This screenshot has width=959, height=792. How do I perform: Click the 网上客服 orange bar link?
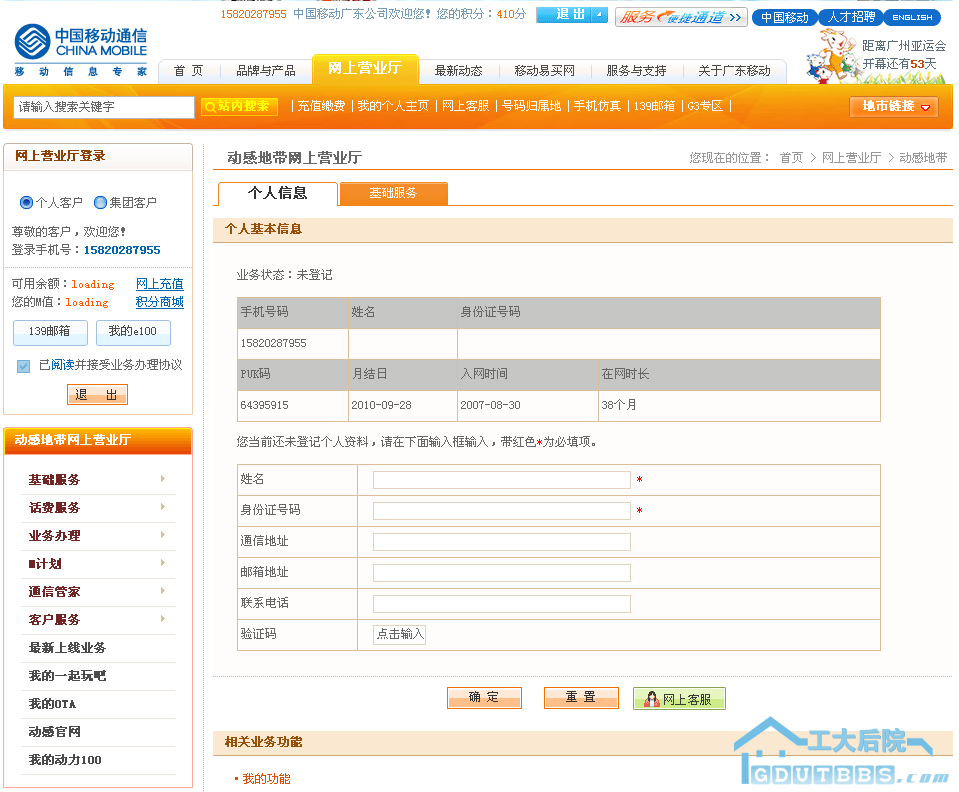click(x=465, y=106)
